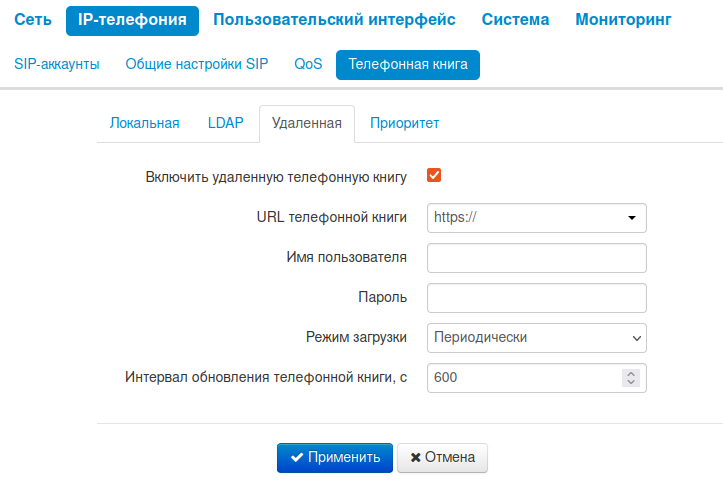The height and width of the screenshot is (492, 723).
Task: Focus the password input field
Action: pos(536,298)
